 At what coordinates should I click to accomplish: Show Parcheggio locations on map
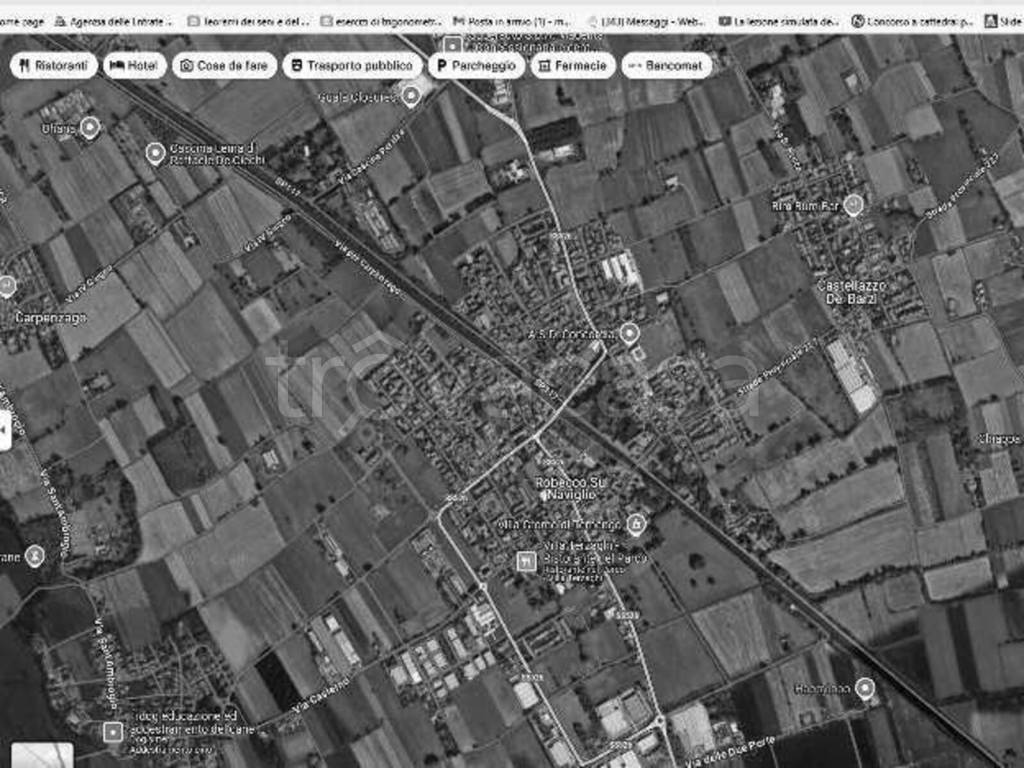[x=474, y=65]
